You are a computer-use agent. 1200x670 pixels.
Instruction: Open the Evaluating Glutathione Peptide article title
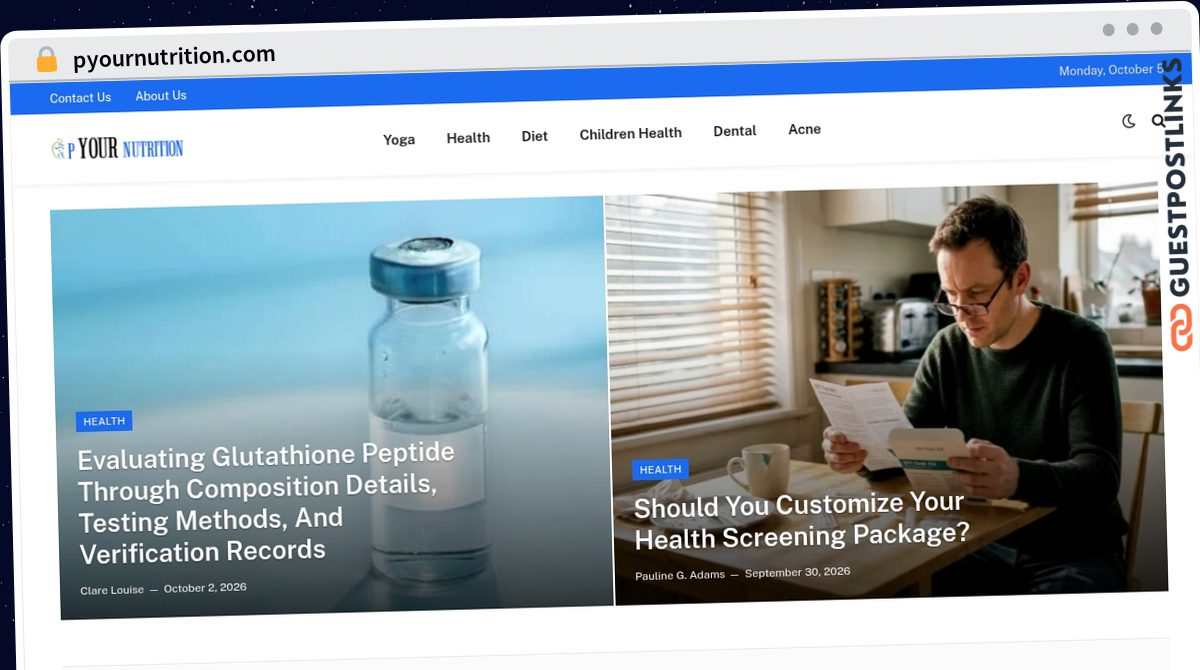click(266, 504)
